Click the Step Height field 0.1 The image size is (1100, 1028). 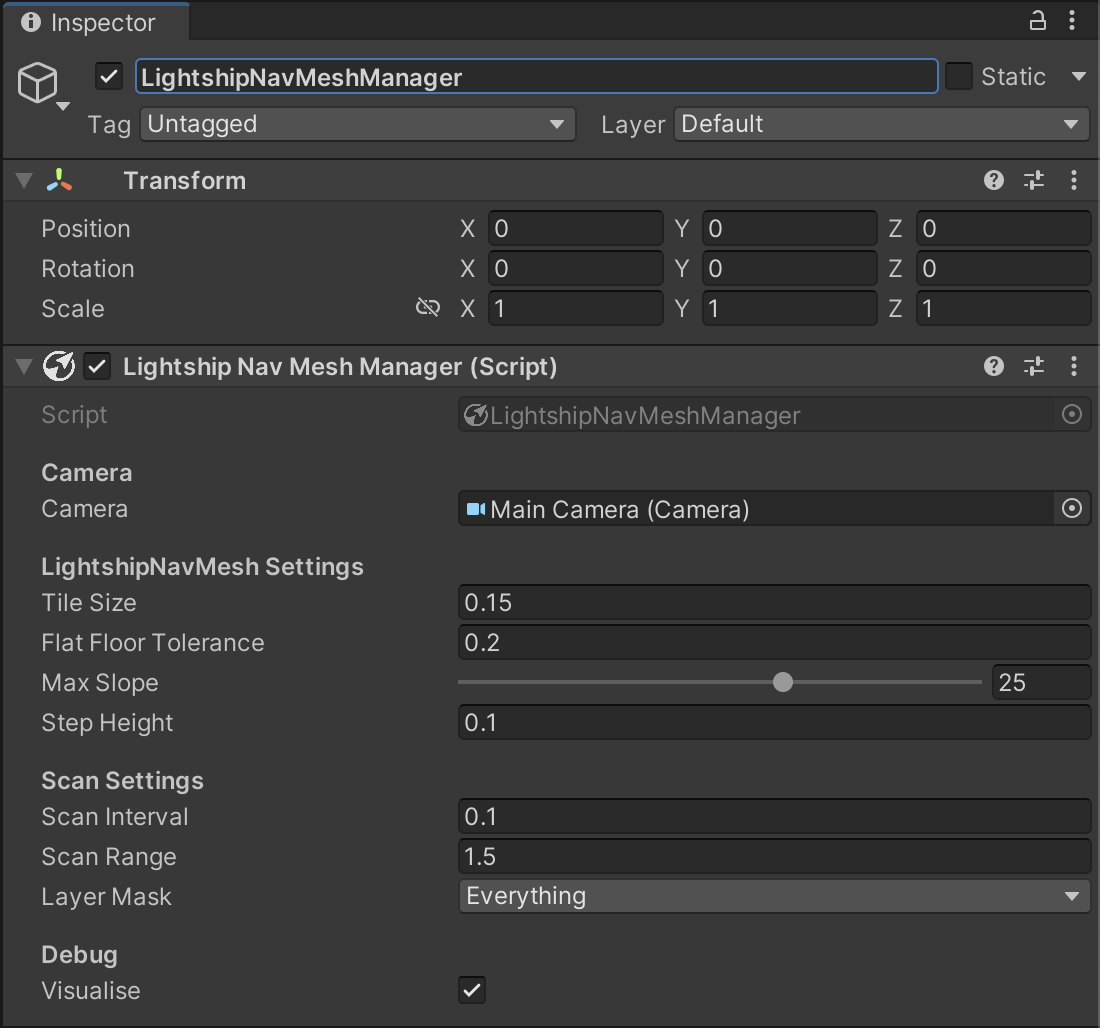(x=774, y=722)
